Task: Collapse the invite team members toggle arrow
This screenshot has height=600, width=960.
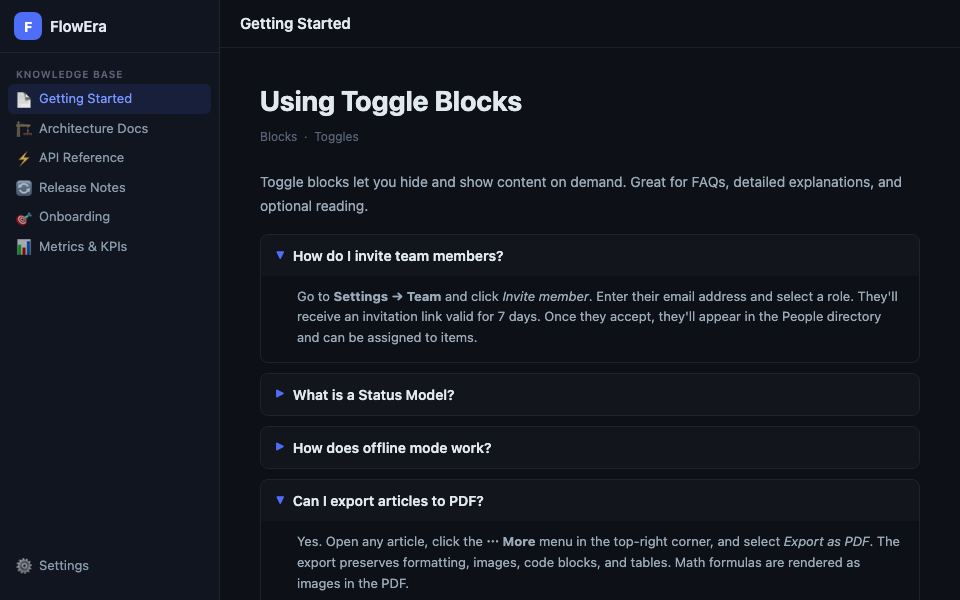Action: (280, 255)
